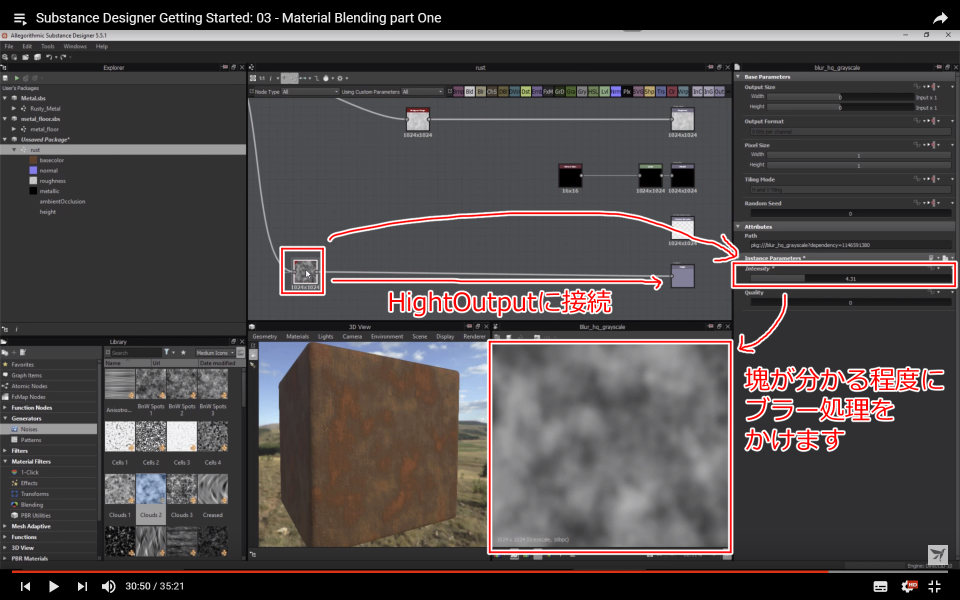Click the green play icon in Explorer toolbar
This screenshot has height=600, width=960.
[x=17, y=78]
